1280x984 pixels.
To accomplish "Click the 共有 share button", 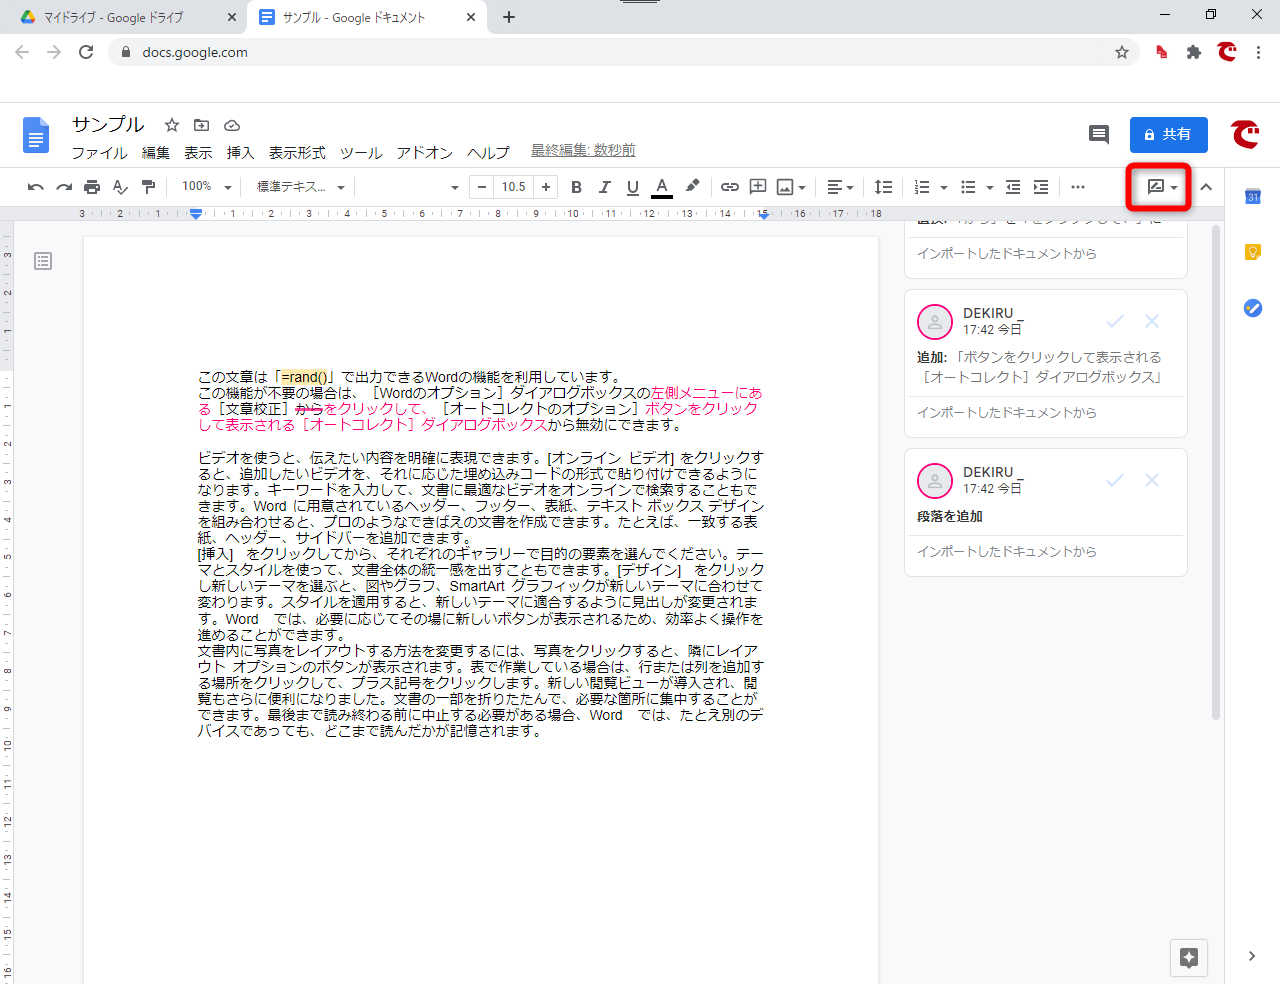I will (x=1169, y=135).
